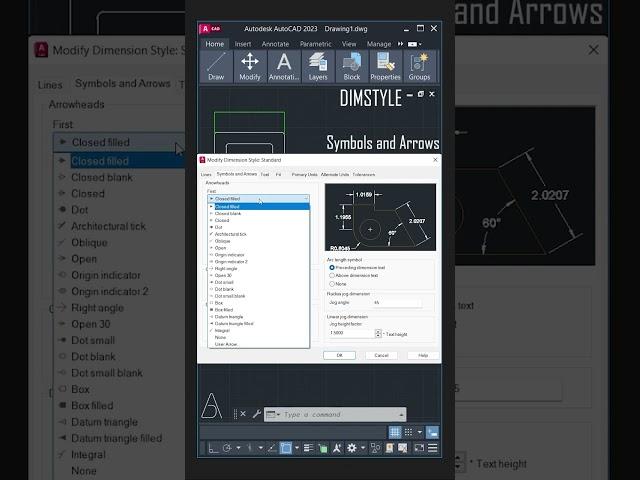Click the AutoCAD application menu logo
Image resolution: width=640 pixels, height=480 pixels.
pyautogui.click(x=210, y=29)
